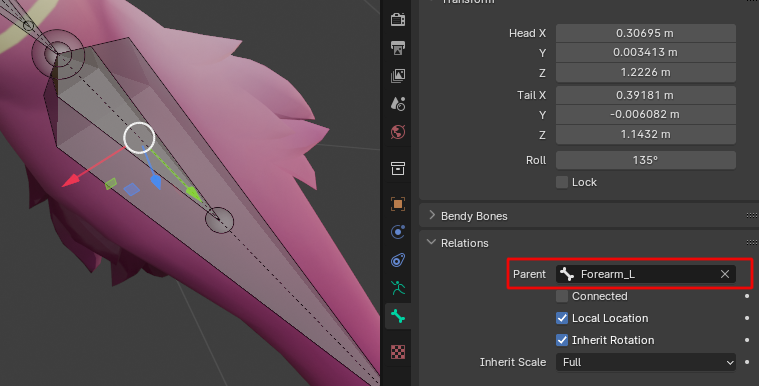Open the View Layer properties tab
Image resolution: width=759 pixels, height=386 pixels.
click(397, 76)
